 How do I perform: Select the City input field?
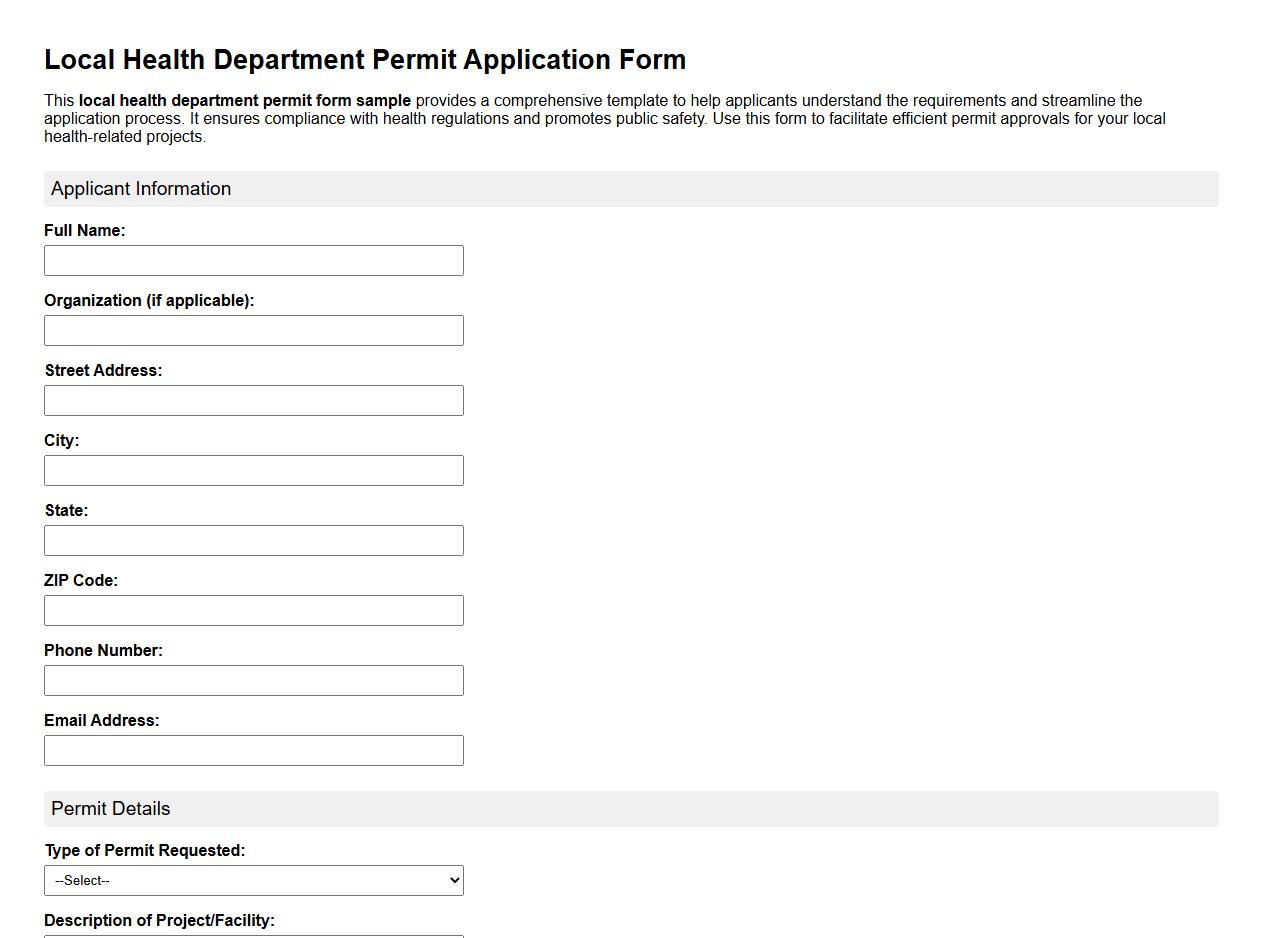253,470
